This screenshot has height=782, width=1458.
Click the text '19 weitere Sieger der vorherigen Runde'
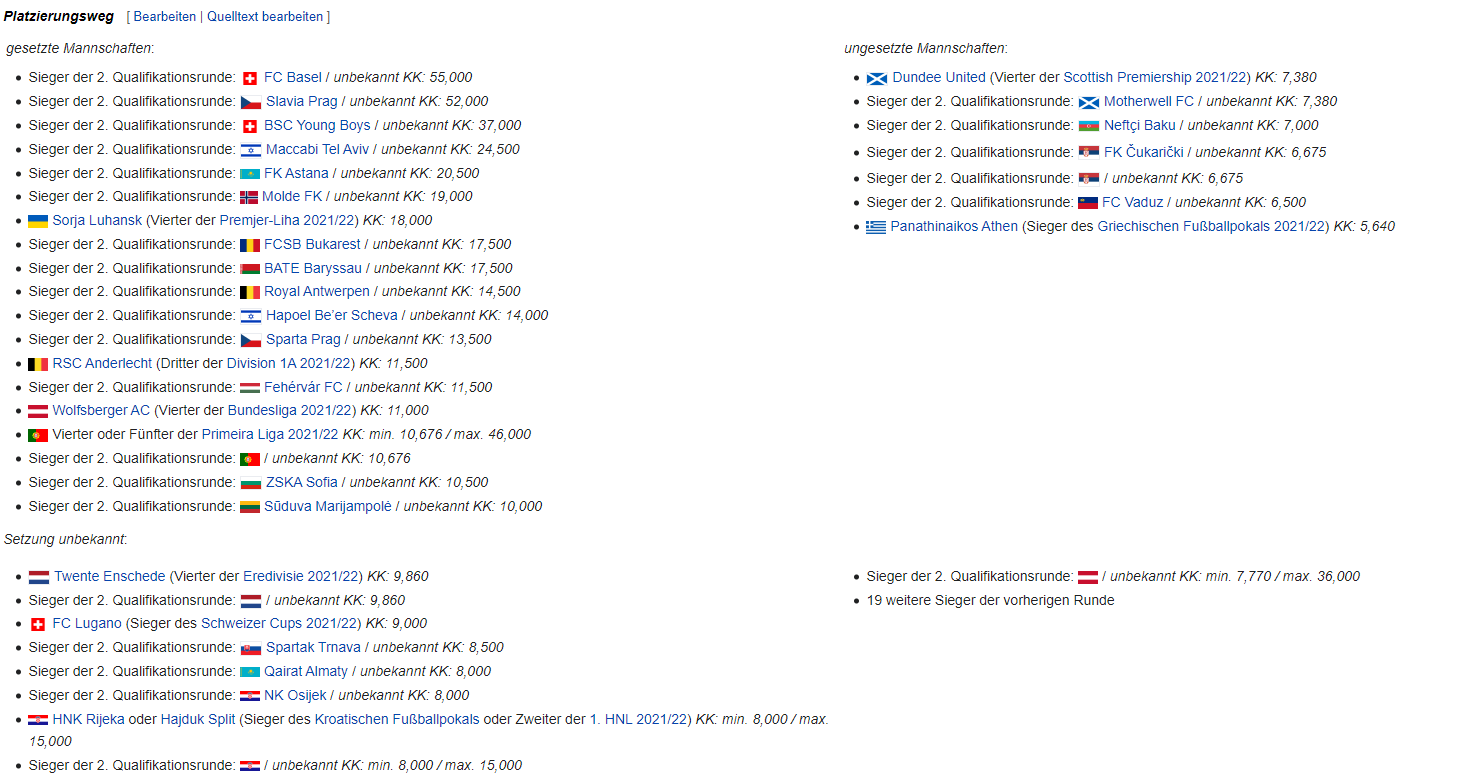pyautogui.click(x=990, y=601)
